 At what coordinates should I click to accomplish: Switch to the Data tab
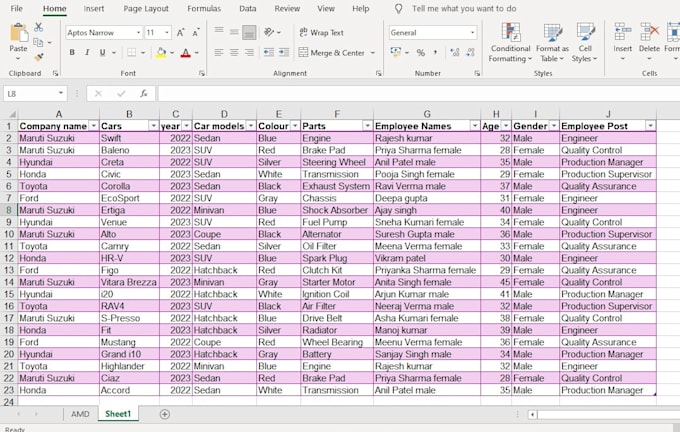(248, 8)
